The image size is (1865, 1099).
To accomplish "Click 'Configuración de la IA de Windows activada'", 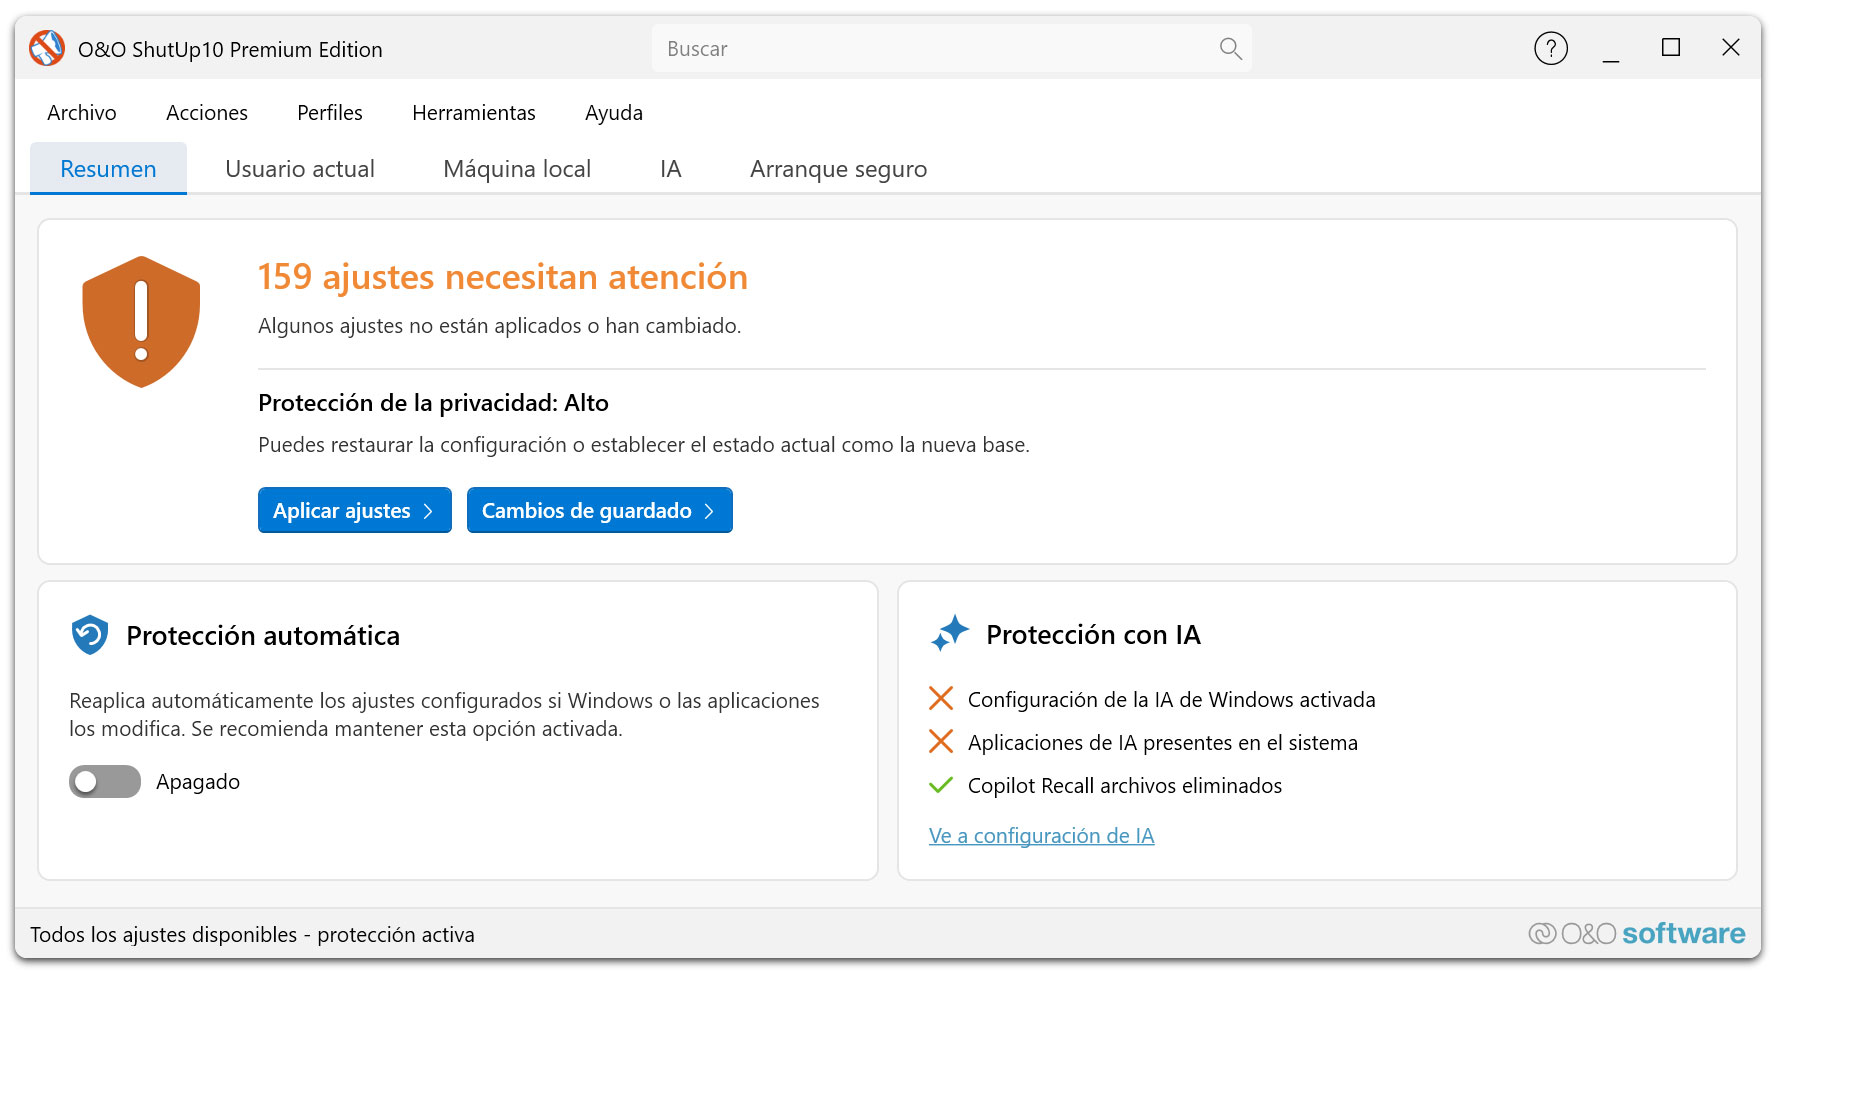I will pyautogui.click(x=1172, y=699).
